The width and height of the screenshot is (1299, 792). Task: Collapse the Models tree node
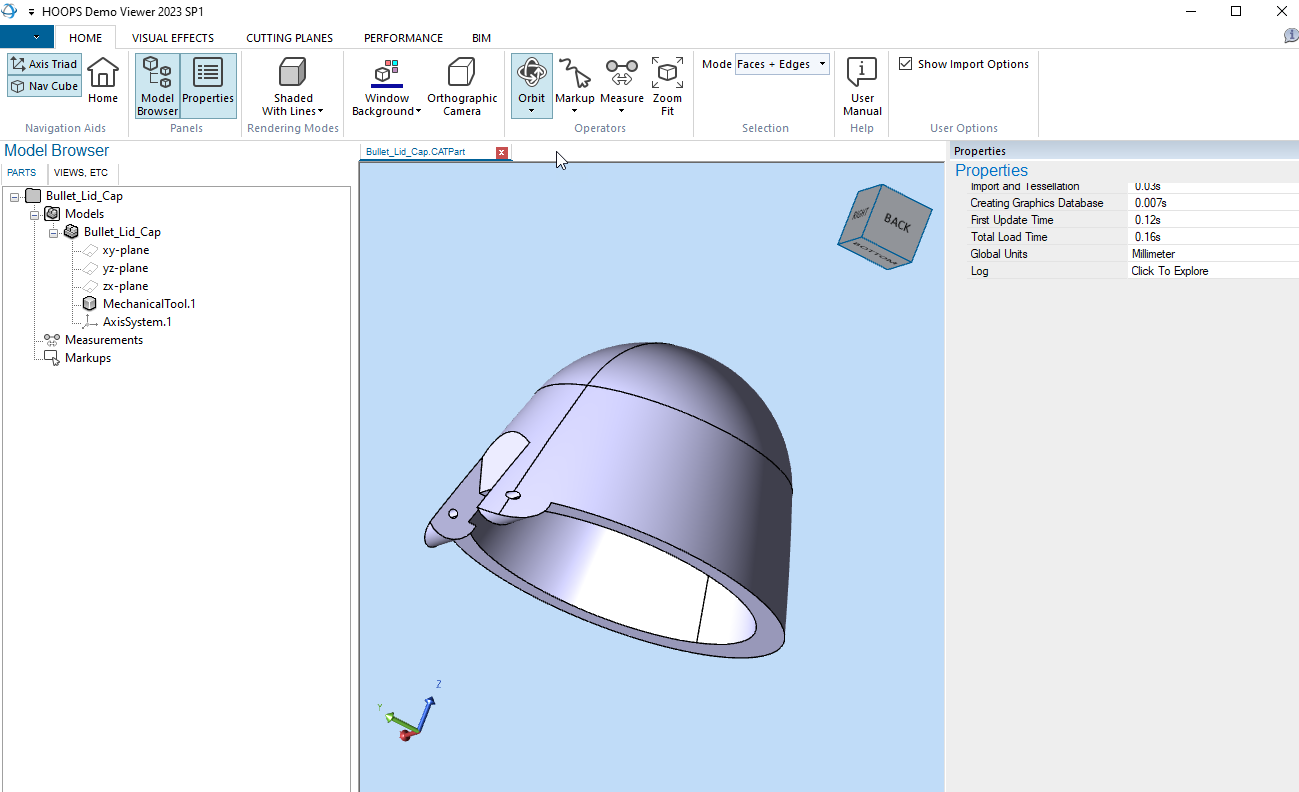click(33, 213)
